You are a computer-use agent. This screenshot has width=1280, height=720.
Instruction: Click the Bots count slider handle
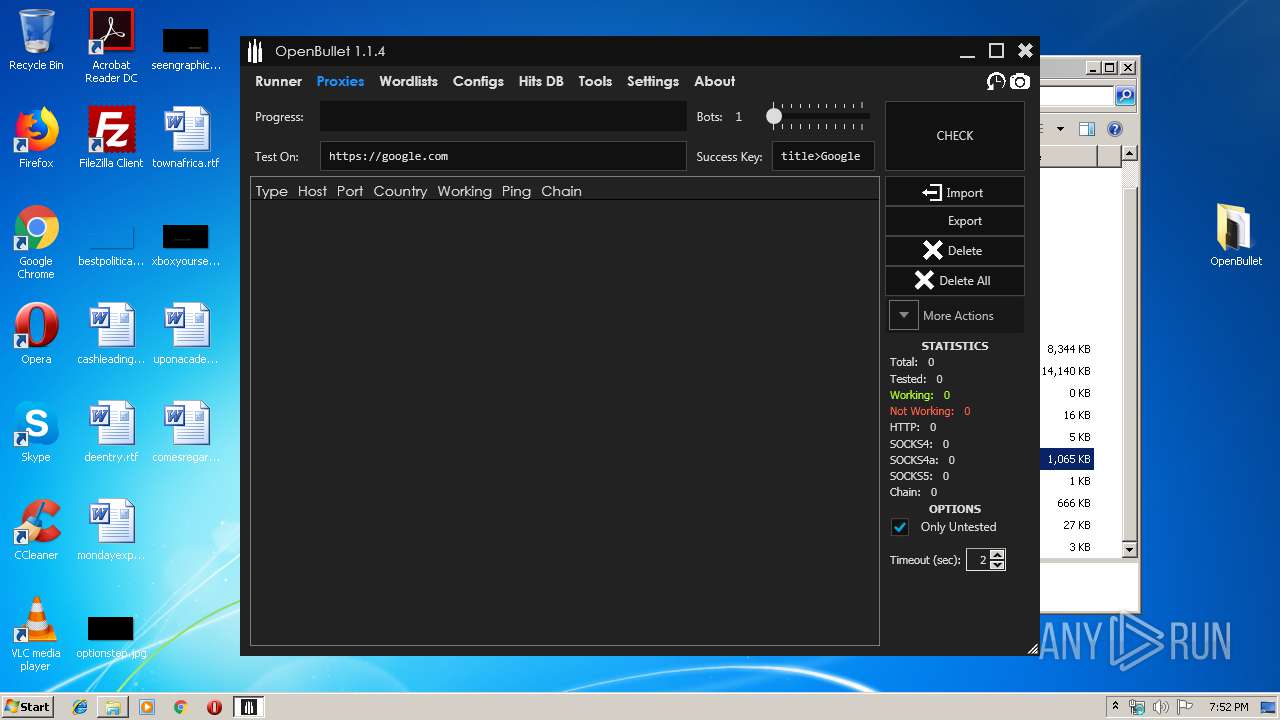(x=774, y=116)
